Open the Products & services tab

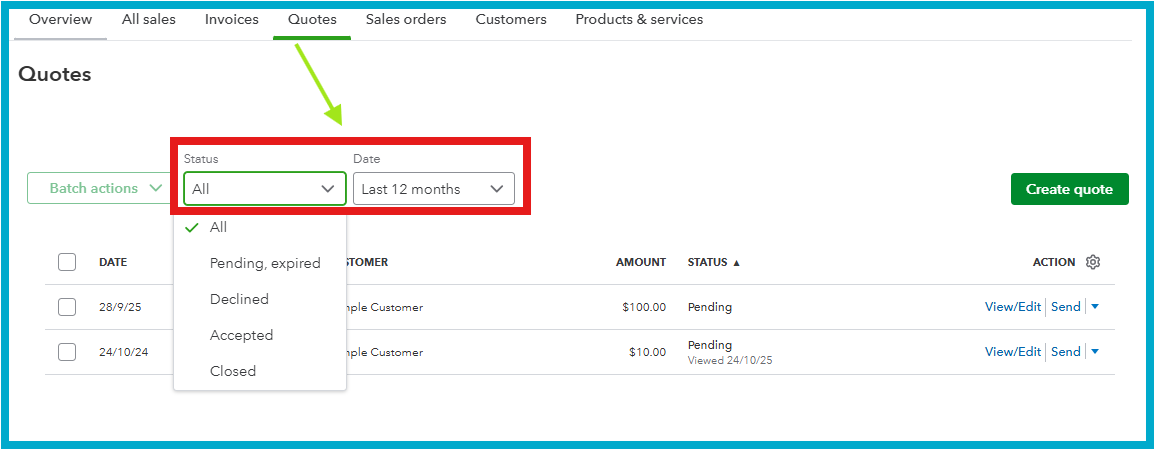[639, 19]
